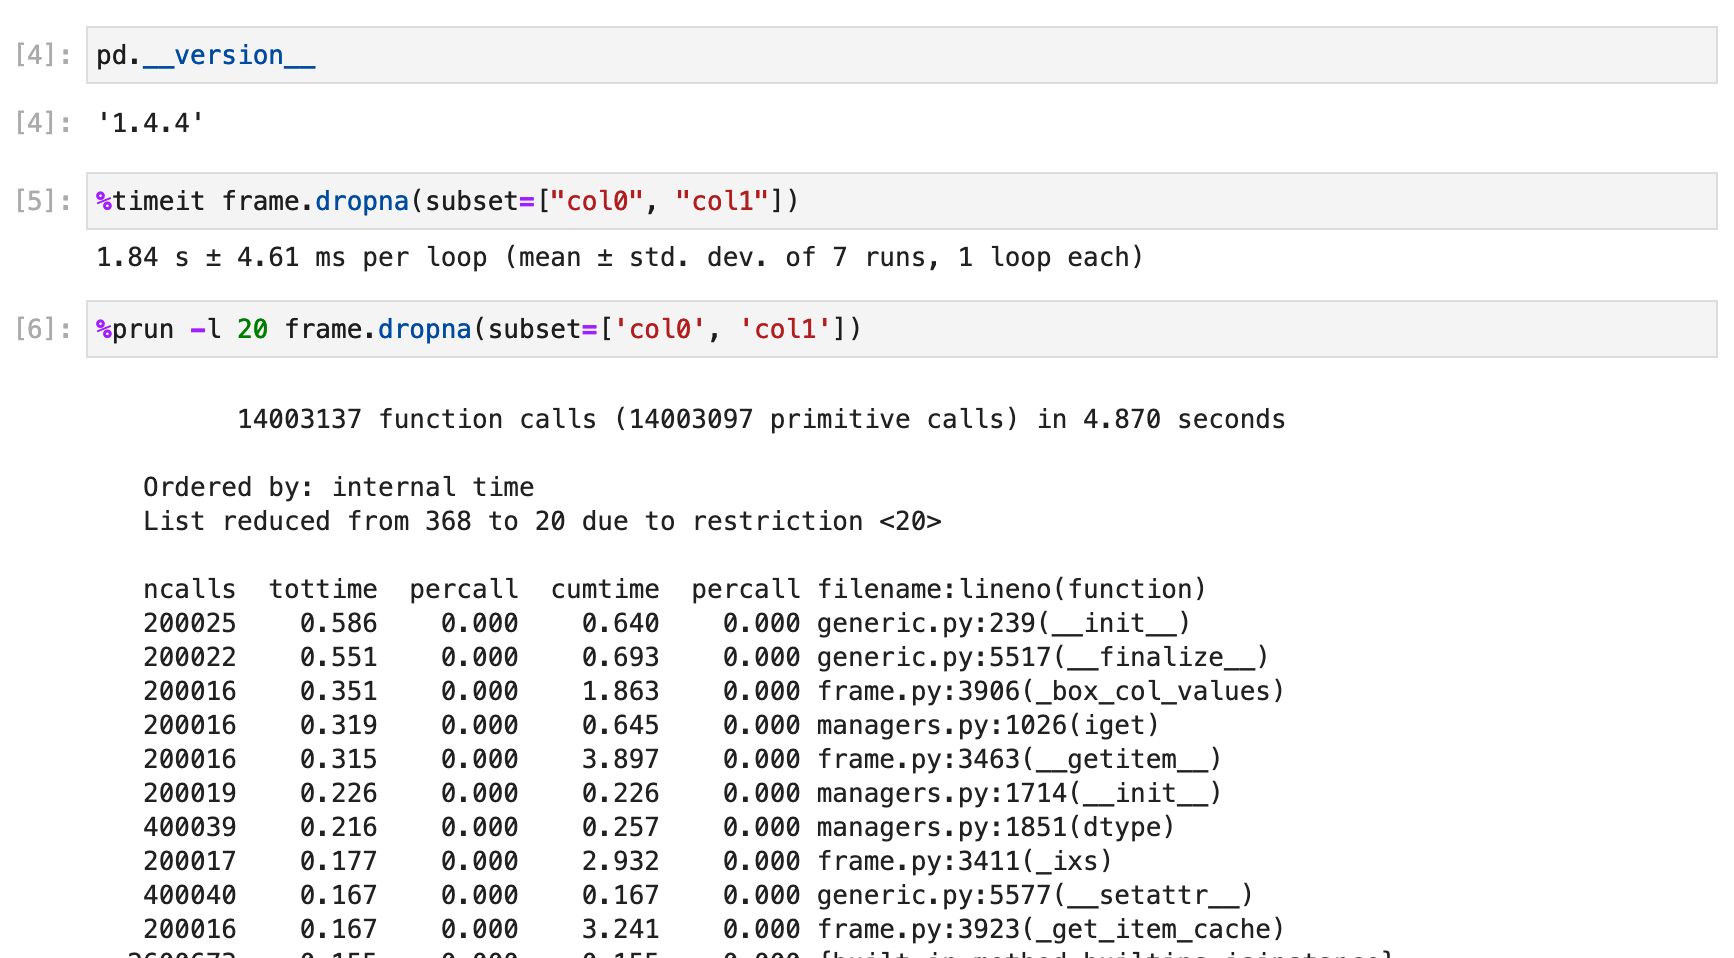Click the cumtime value 1.863
Image resolution: width=1734 pixels, height=958 pixels.
(620, 691)
